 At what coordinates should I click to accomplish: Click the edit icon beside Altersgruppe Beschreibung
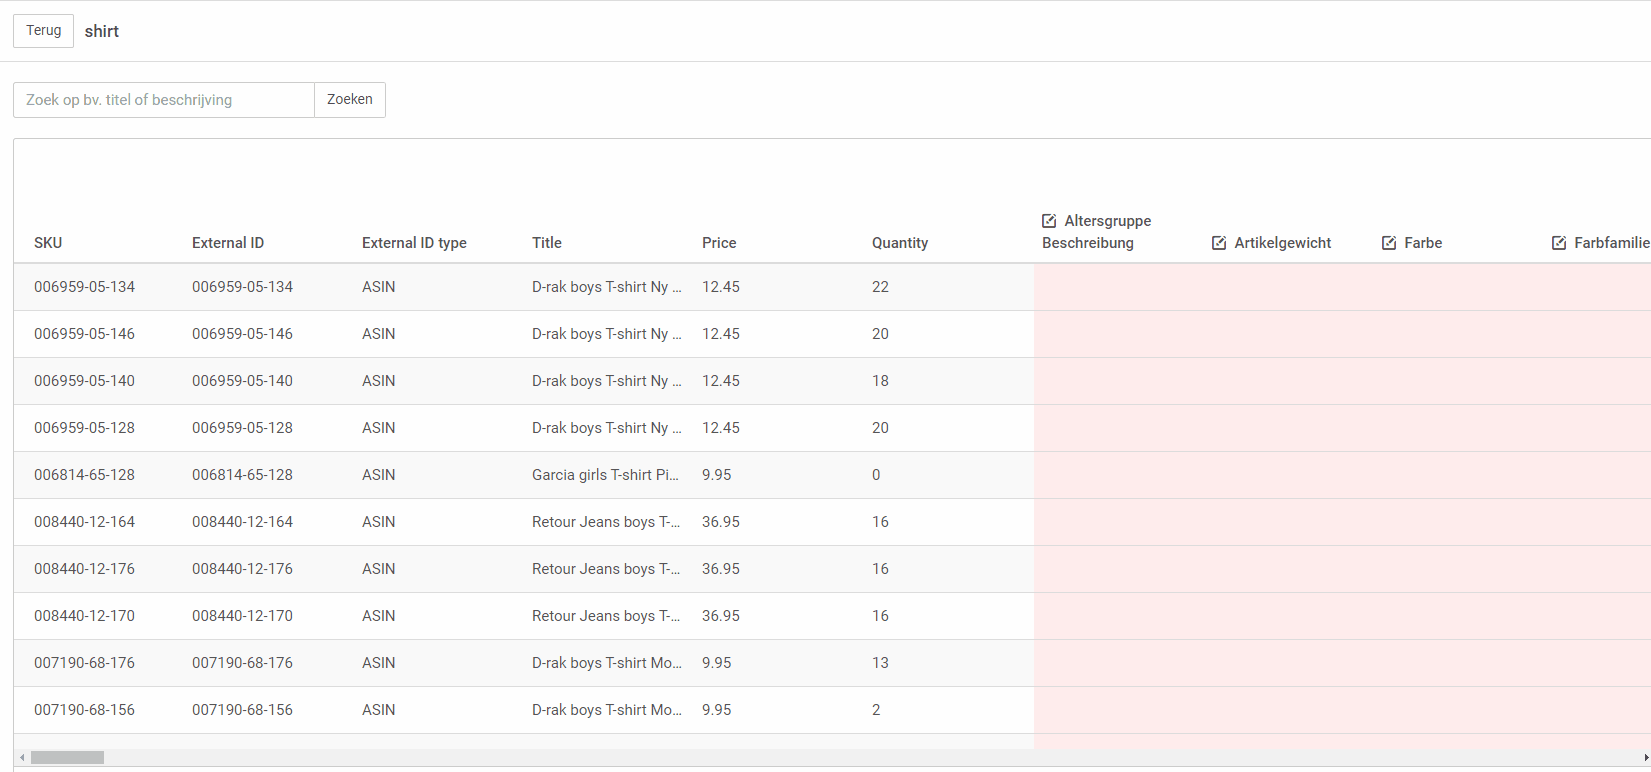[1049, 221]
